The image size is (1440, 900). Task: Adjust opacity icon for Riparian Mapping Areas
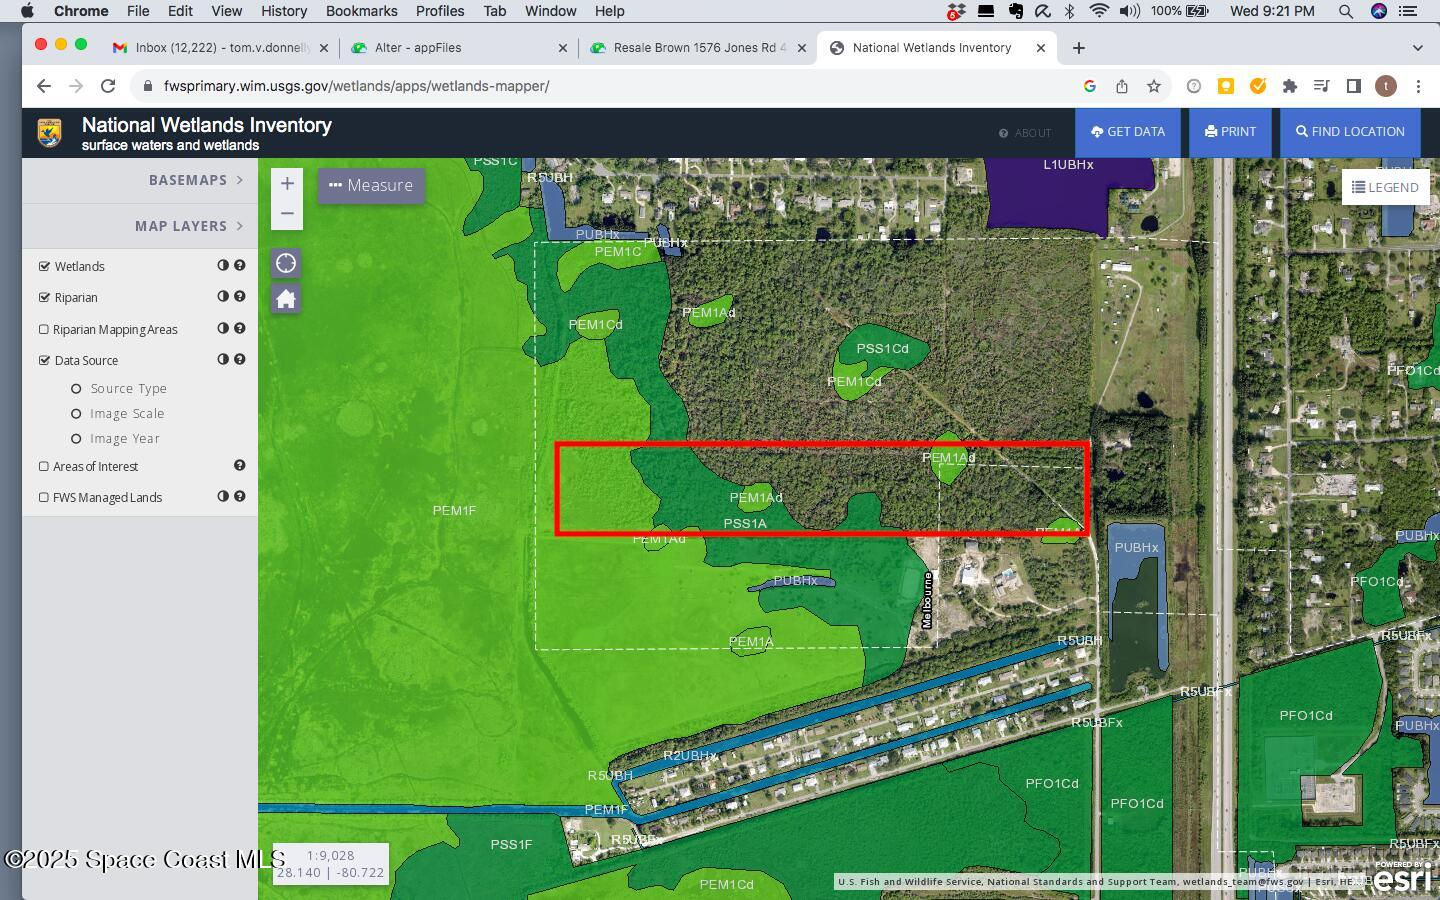223,328
